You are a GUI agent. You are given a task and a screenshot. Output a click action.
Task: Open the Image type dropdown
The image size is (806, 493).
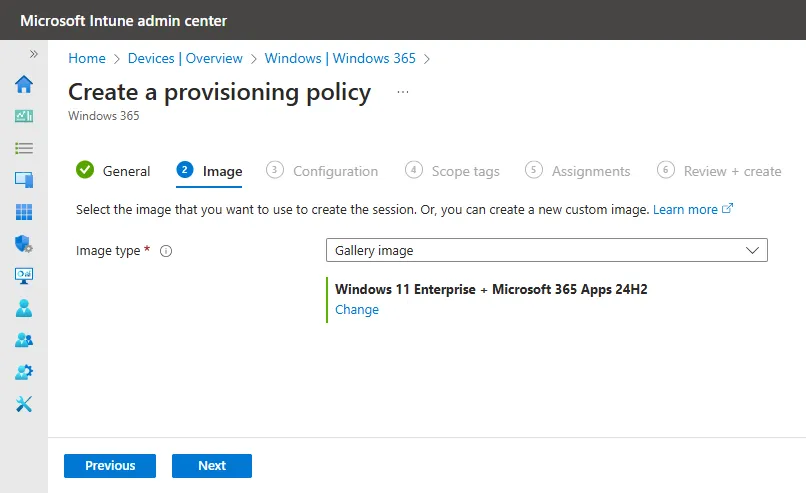click(x=546, y=250)
